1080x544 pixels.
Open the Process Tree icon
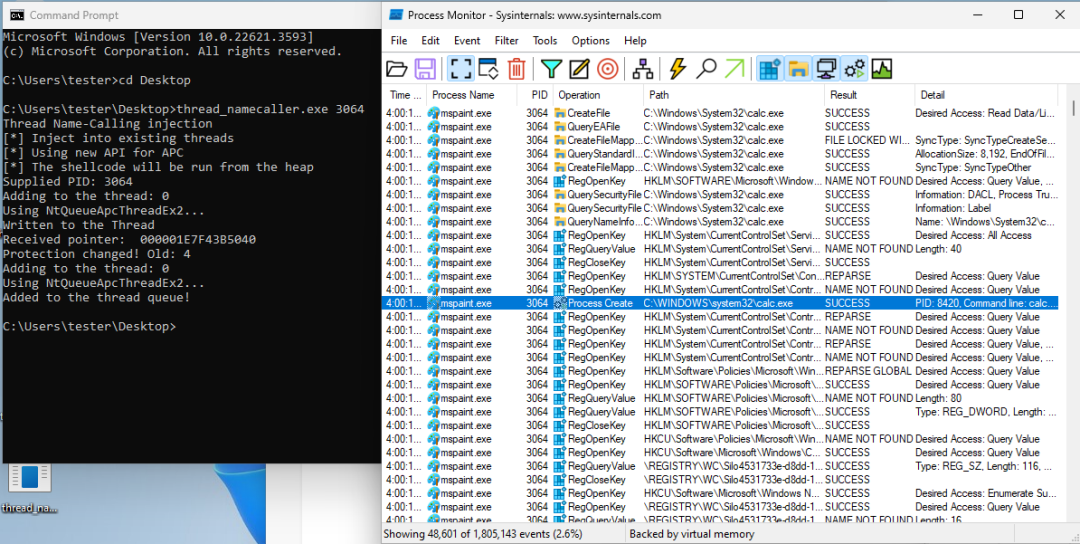(643, 69)
